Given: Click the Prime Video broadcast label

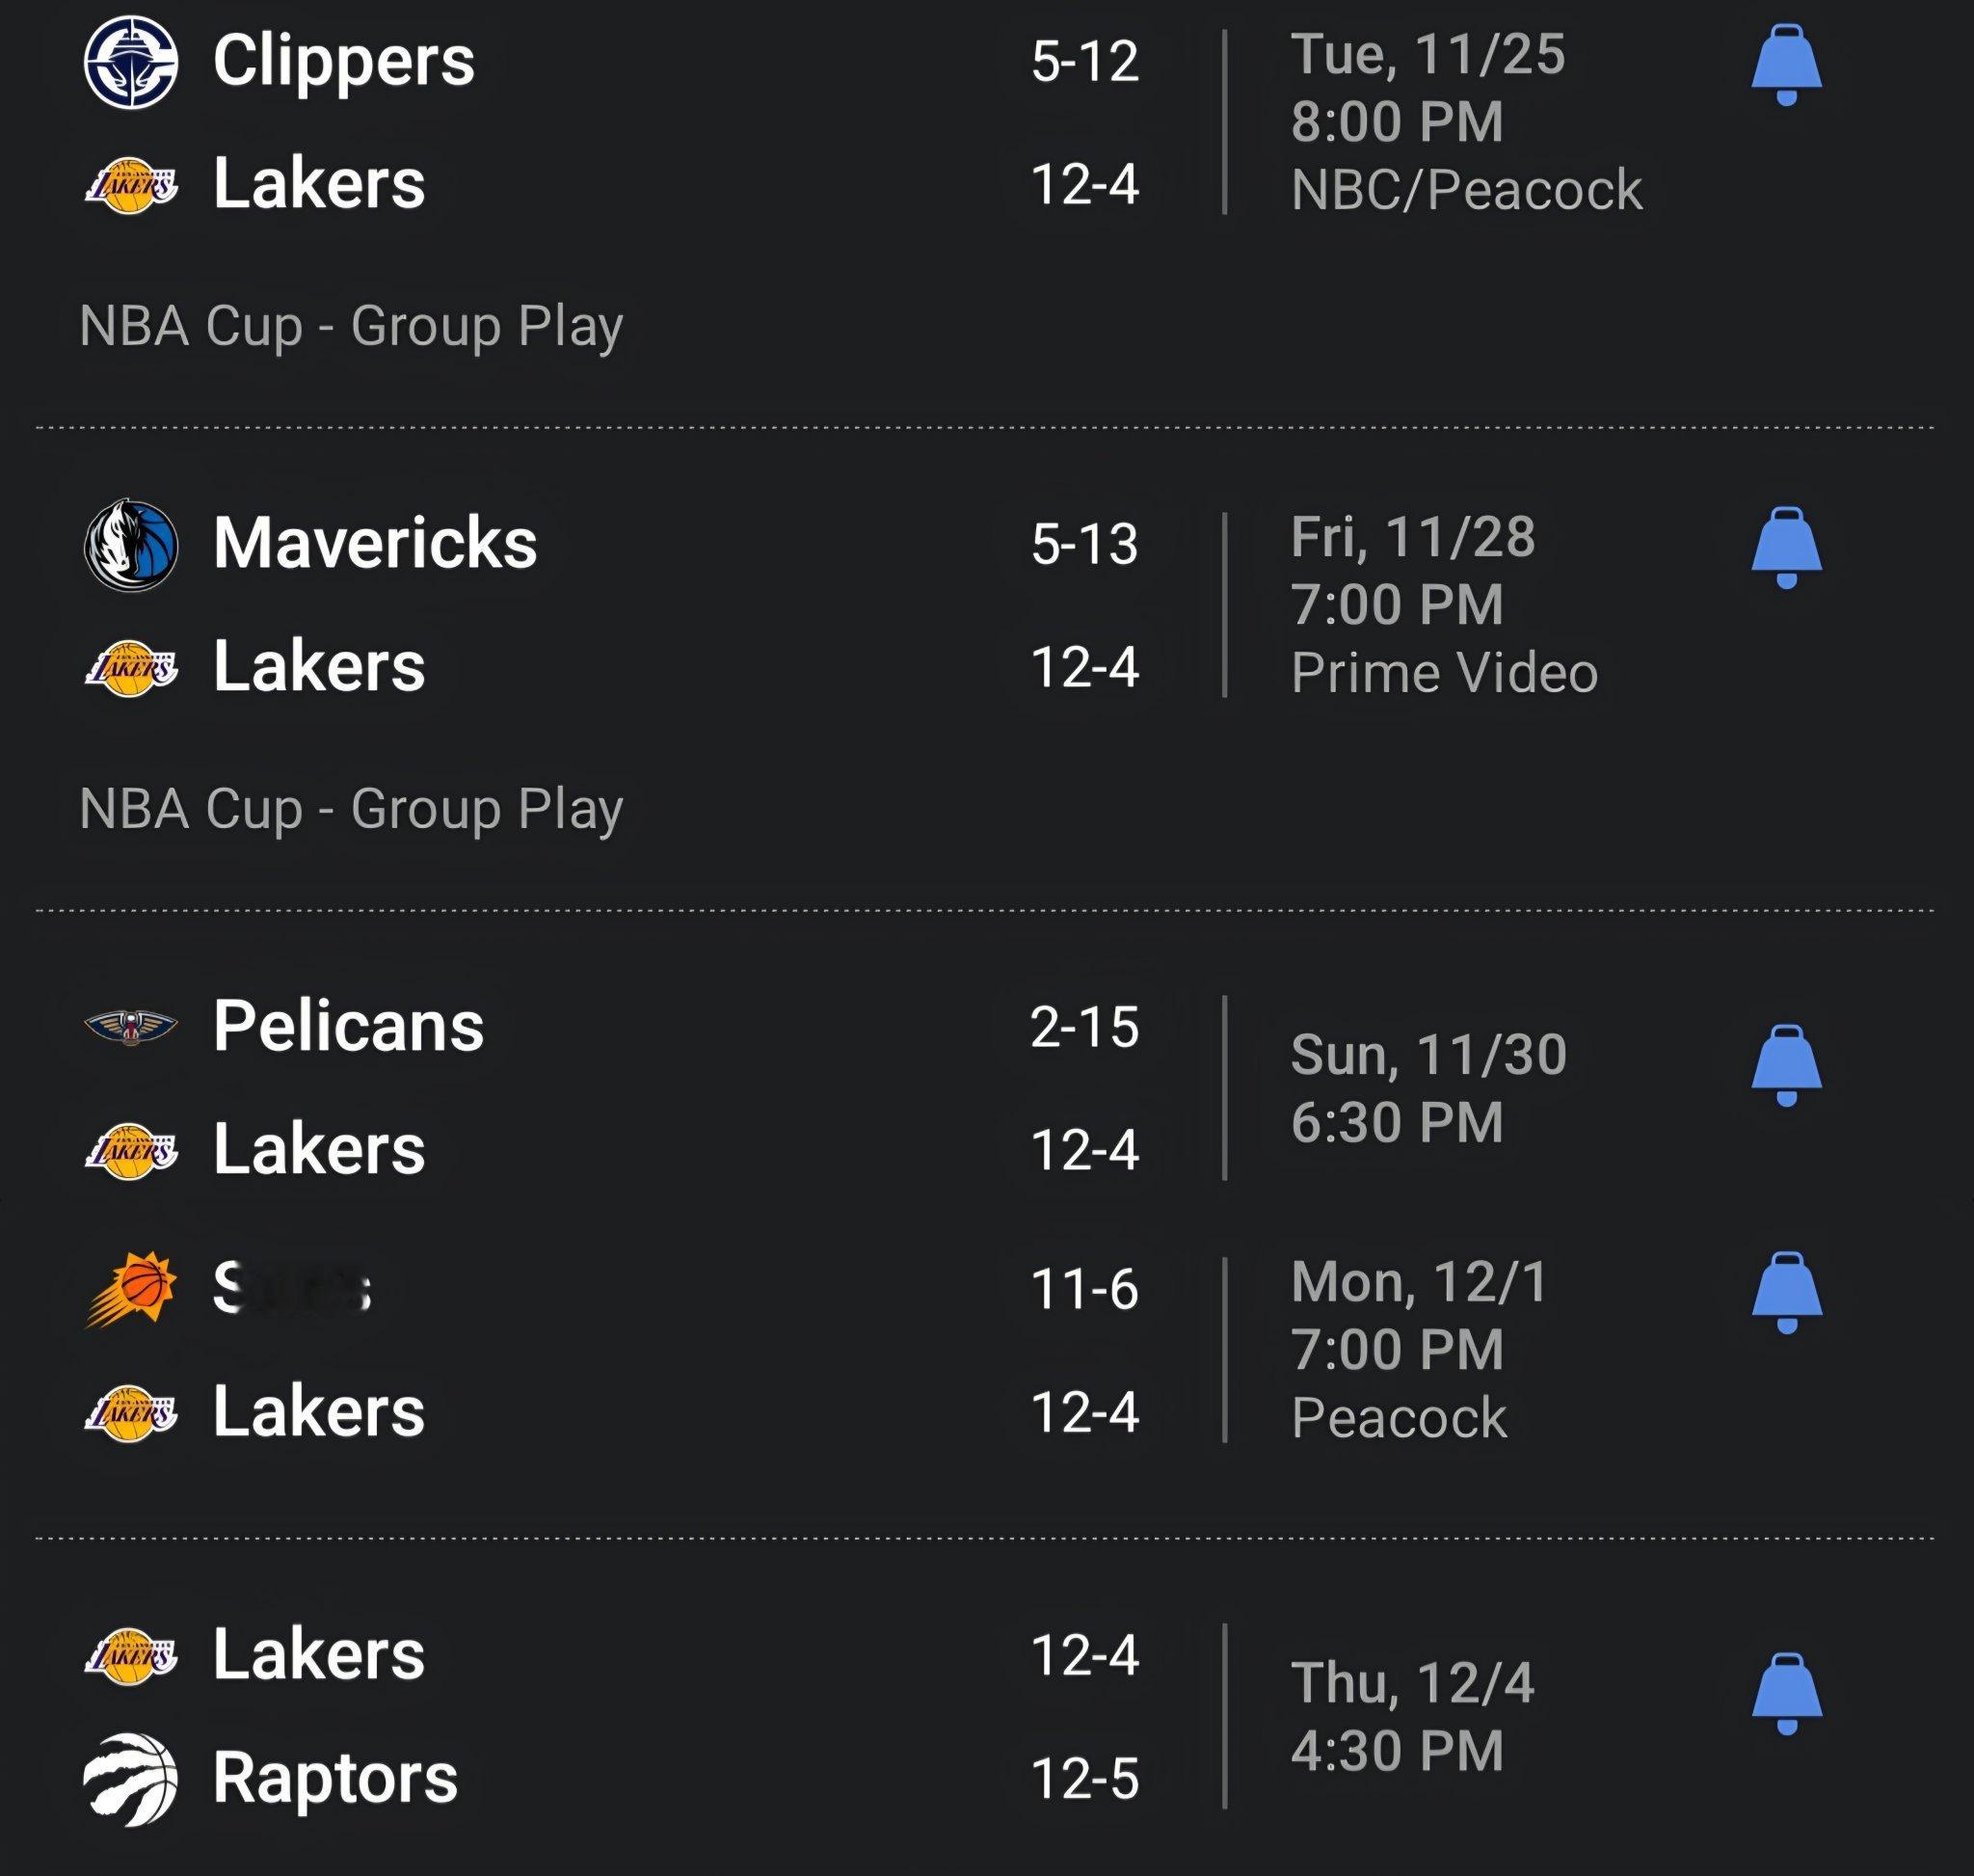Looking at the screenshot, I should (x=1444, y=673).
